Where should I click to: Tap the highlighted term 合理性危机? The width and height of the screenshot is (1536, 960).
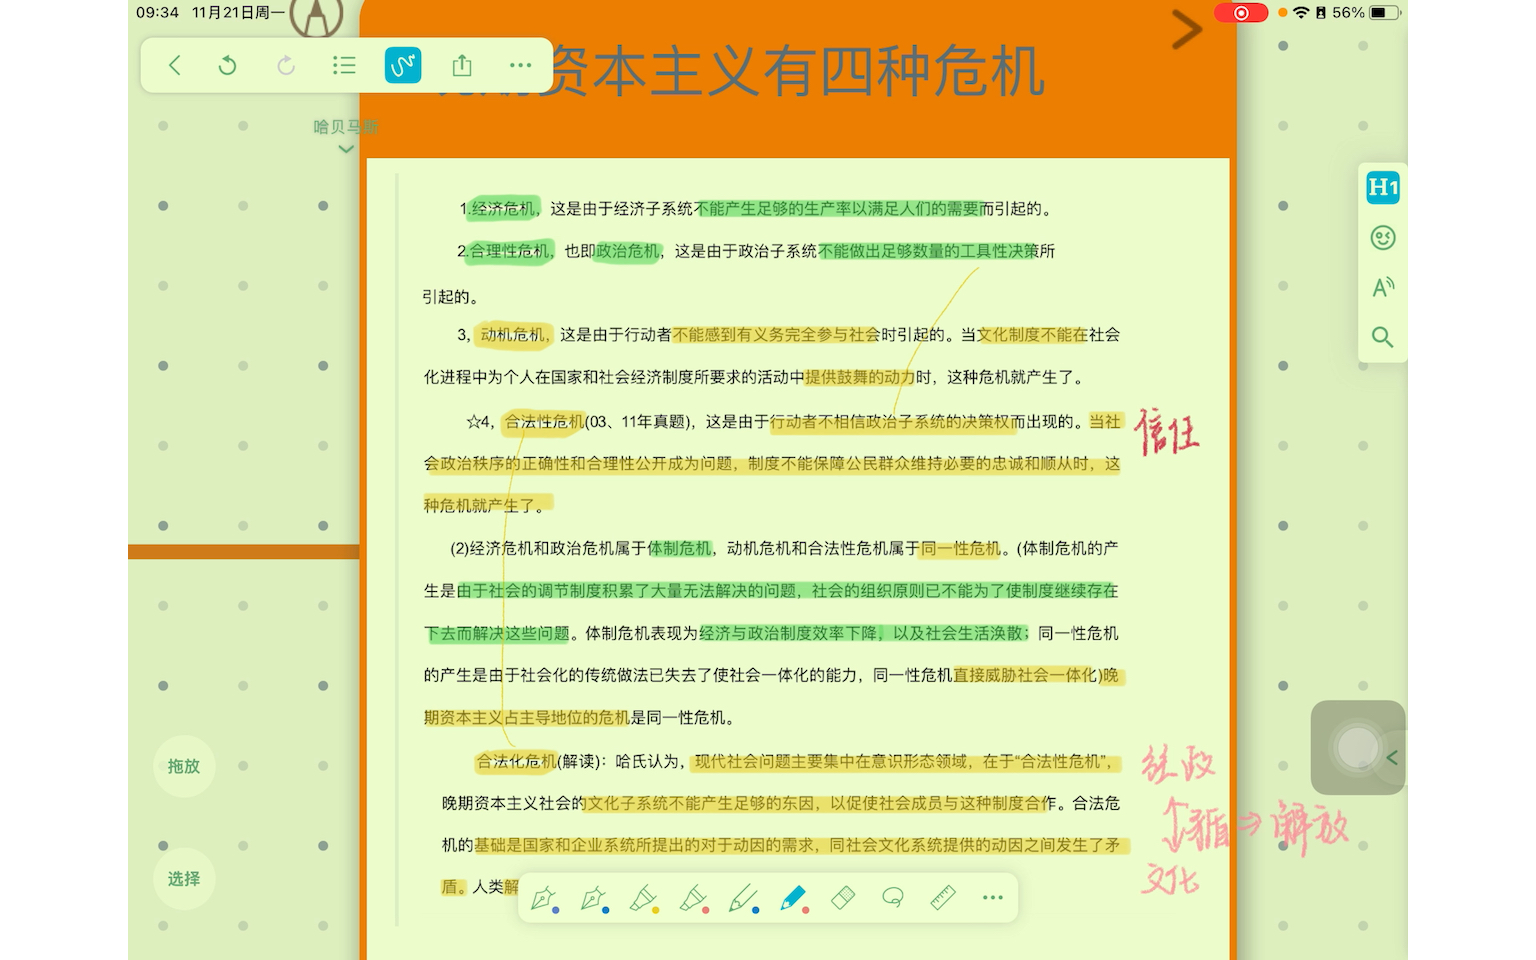tap(509, 251)
